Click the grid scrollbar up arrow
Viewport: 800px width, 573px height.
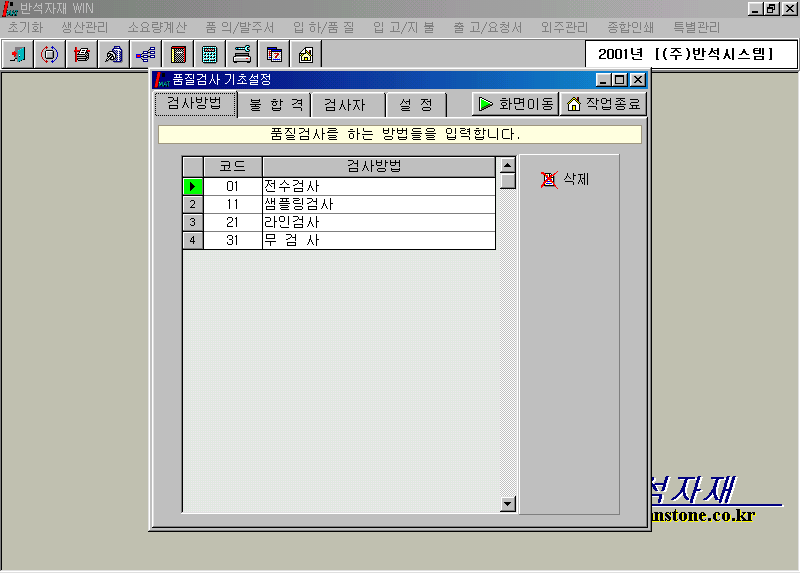(x=508, y=165)
